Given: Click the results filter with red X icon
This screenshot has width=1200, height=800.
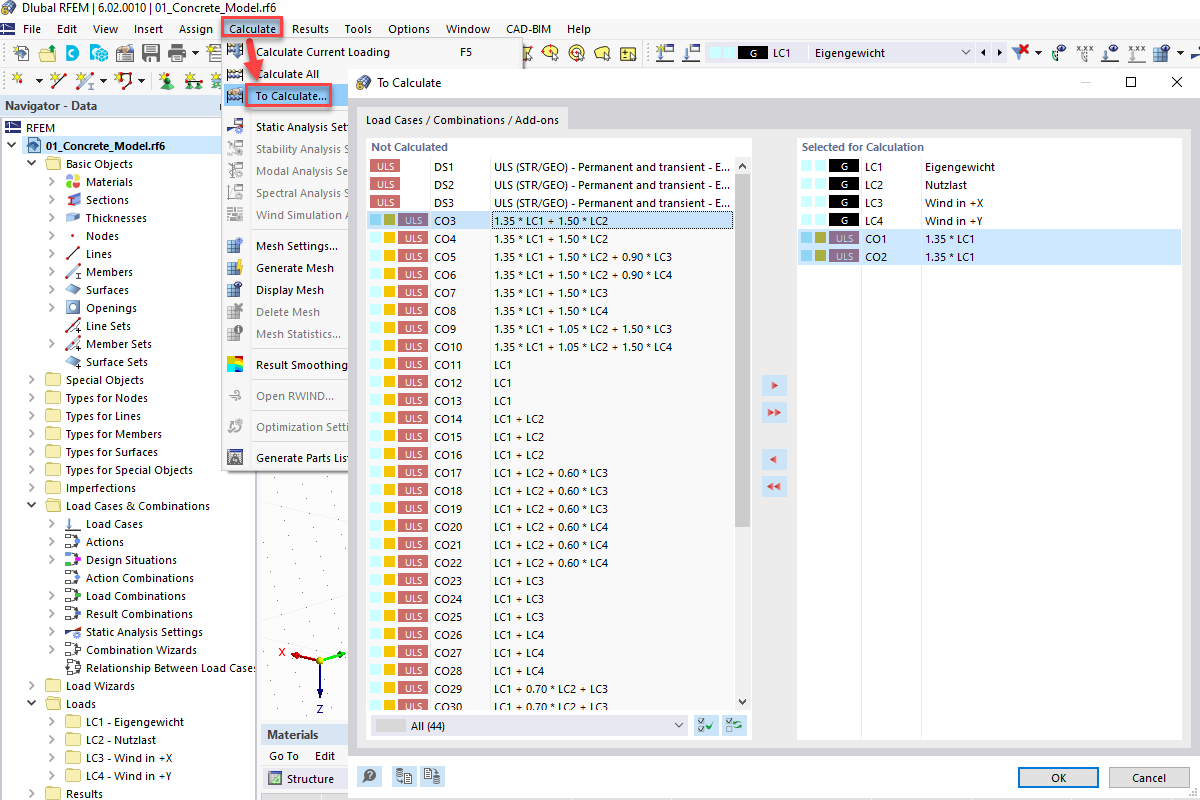Looking at the screenshot, I should tap(1020, 52).
